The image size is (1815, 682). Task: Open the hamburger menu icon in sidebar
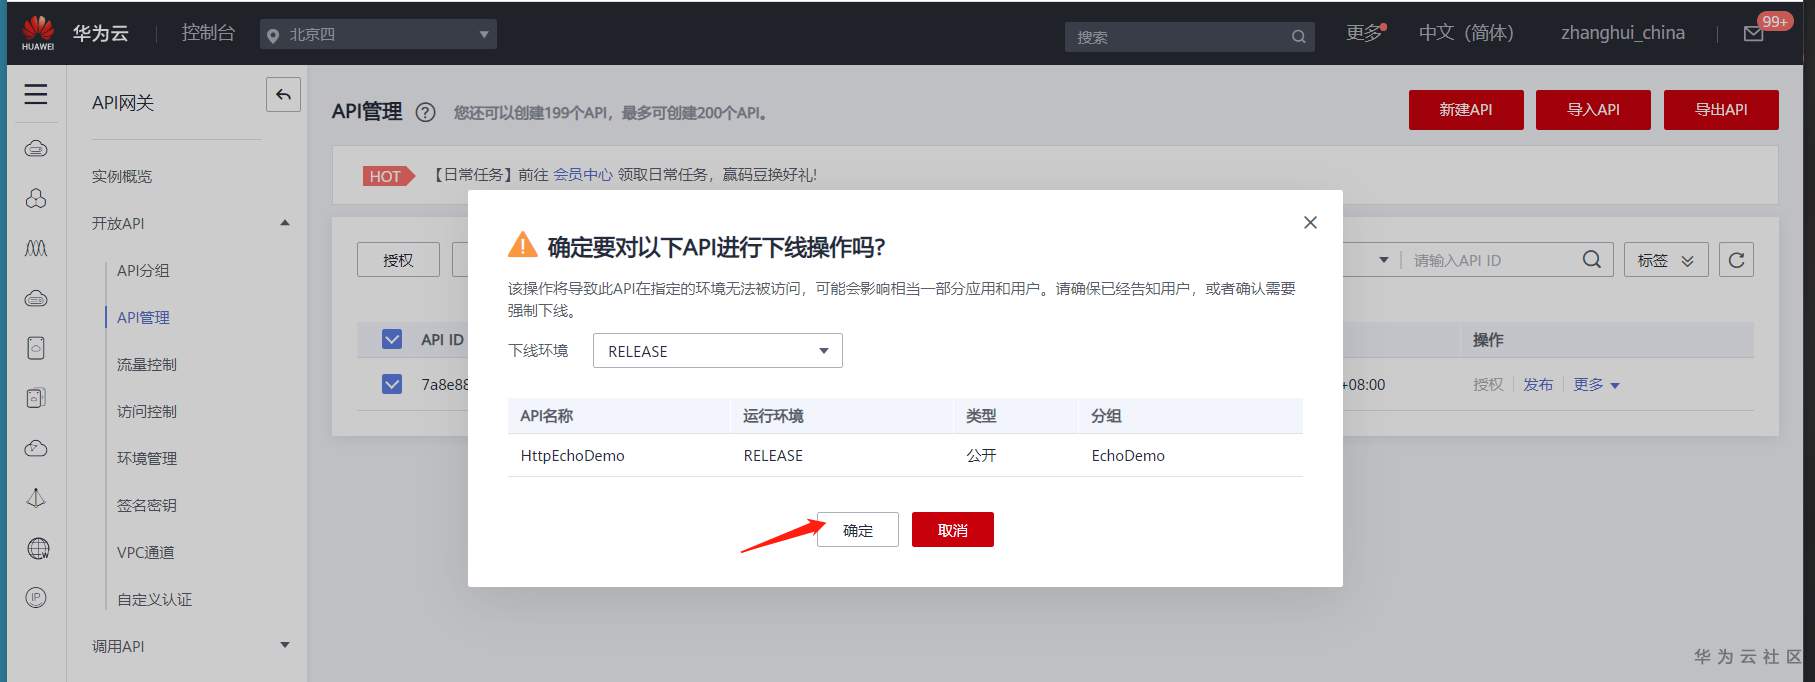coord(36,94)
